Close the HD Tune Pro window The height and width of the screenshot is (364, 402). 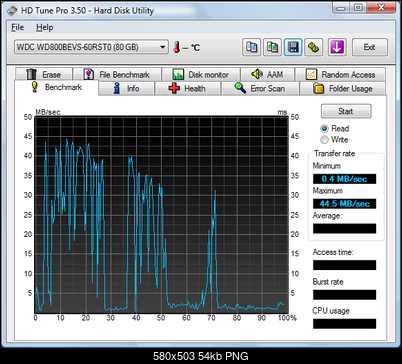pyautogui.click(x=381, y=7)
